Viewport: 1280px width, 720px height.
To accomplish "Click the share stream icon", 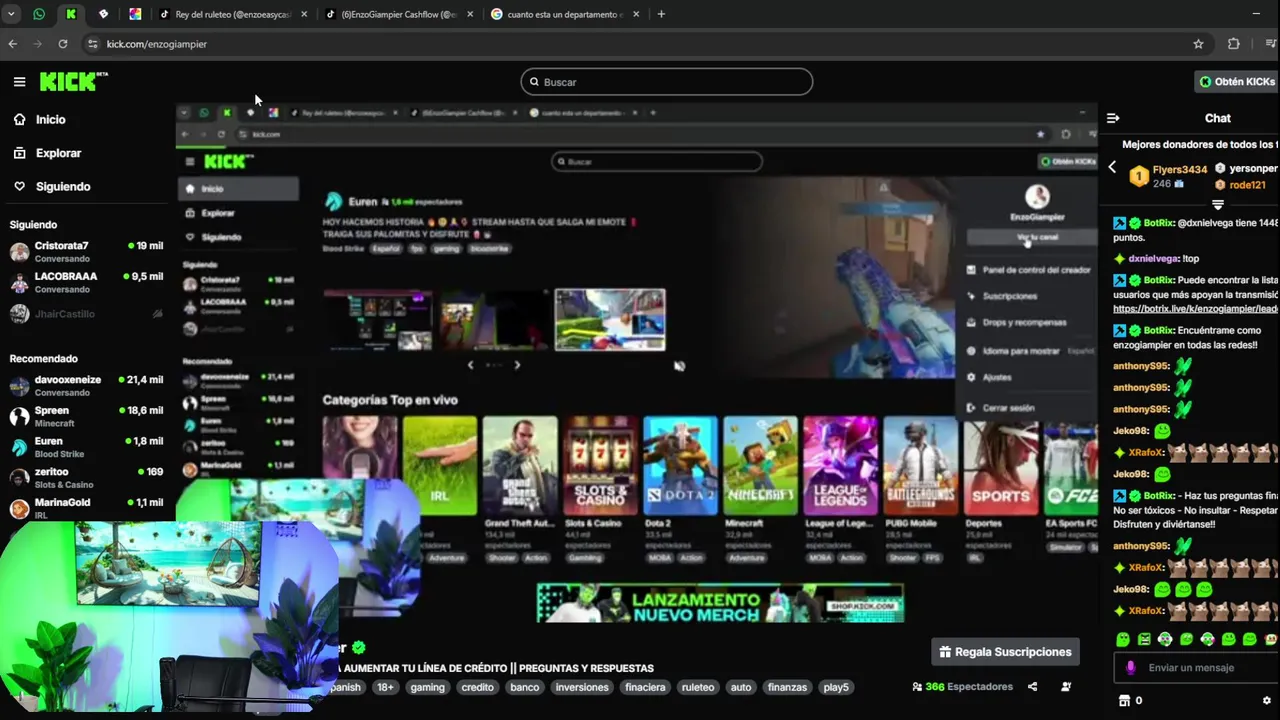I will (x=1032, y=687).
